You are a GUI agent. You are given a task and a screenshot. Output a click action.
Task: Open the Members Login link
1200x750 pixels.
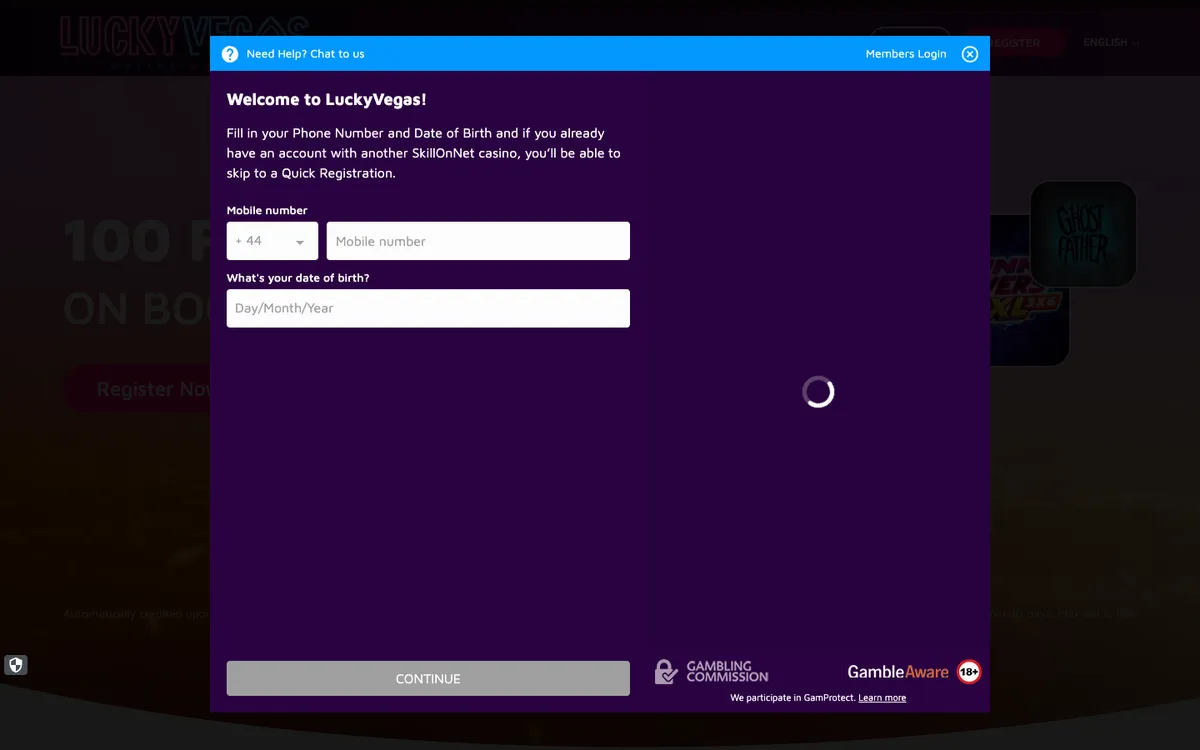pyautogui.click(x=906, y=54)
